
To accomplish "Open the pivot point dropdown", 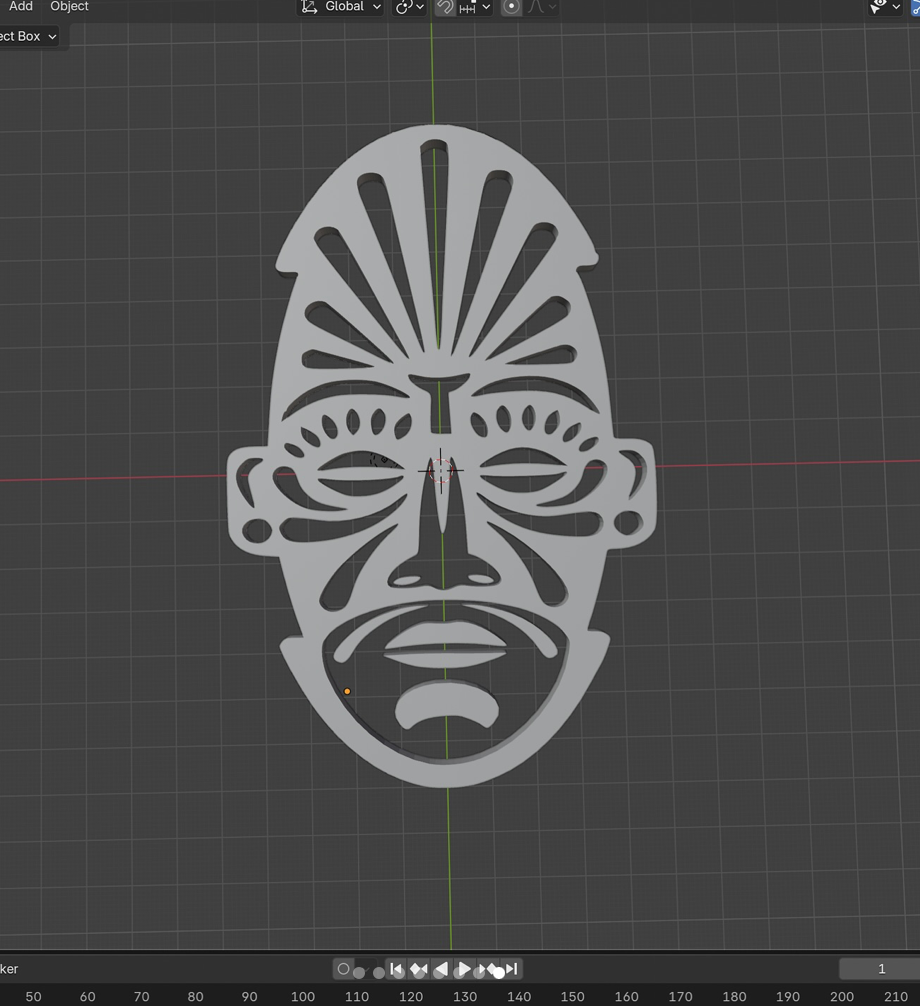I will [x=409, y=7].
